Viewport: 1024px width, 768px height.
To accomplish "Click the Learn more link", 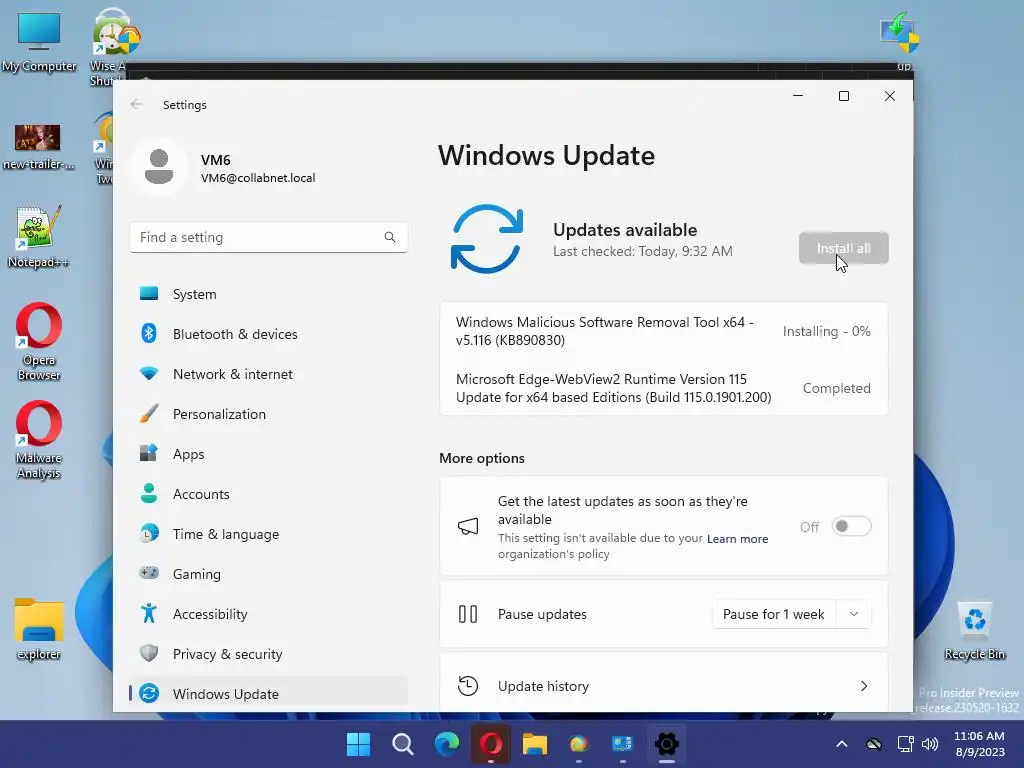I will coord(737,539).
